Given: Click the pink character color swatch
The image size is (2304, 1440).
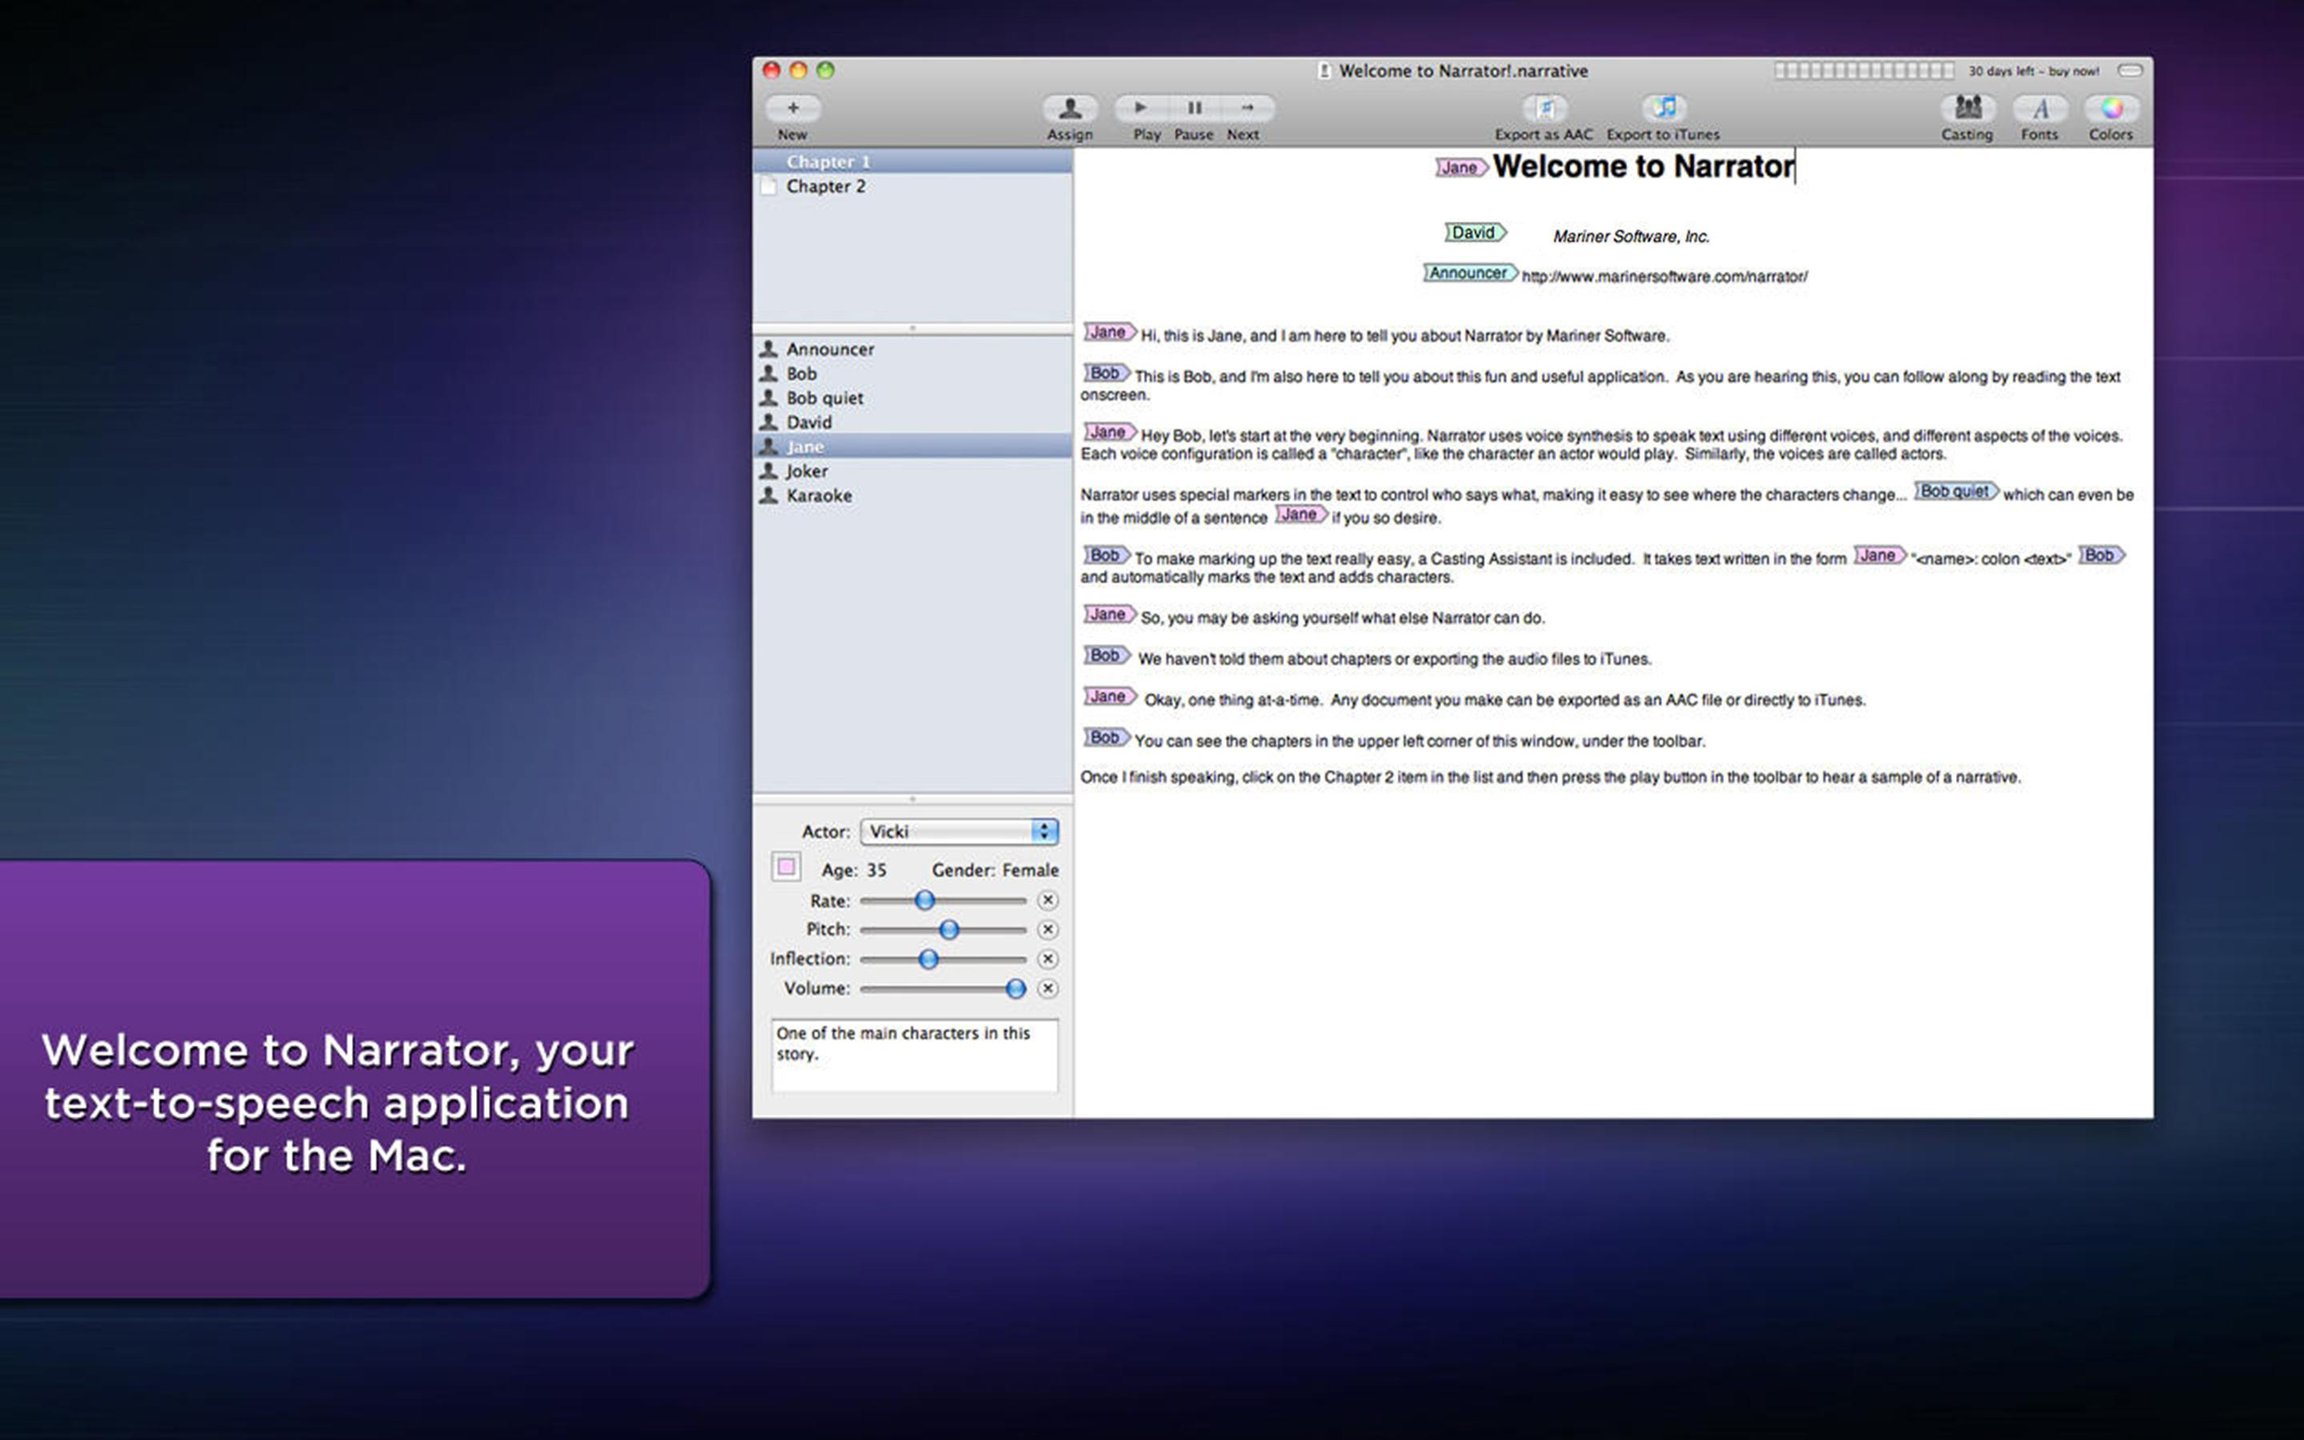Looking at the screenshot, I should coord(786,867).
